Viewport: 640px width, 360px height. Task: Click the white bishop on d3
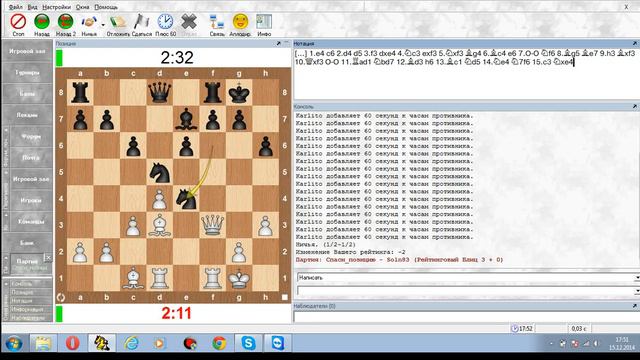(160, 225)
